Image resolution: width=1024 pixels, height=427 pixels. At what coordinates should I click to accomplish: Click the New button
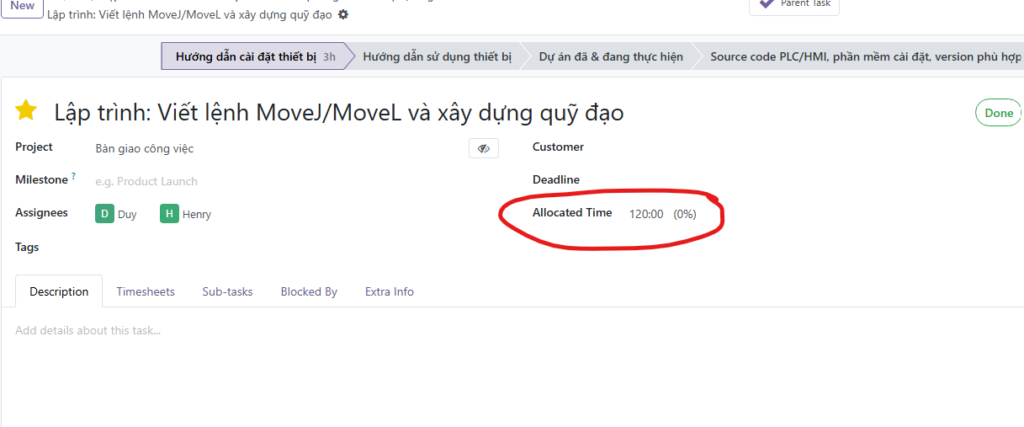[21, 6]
